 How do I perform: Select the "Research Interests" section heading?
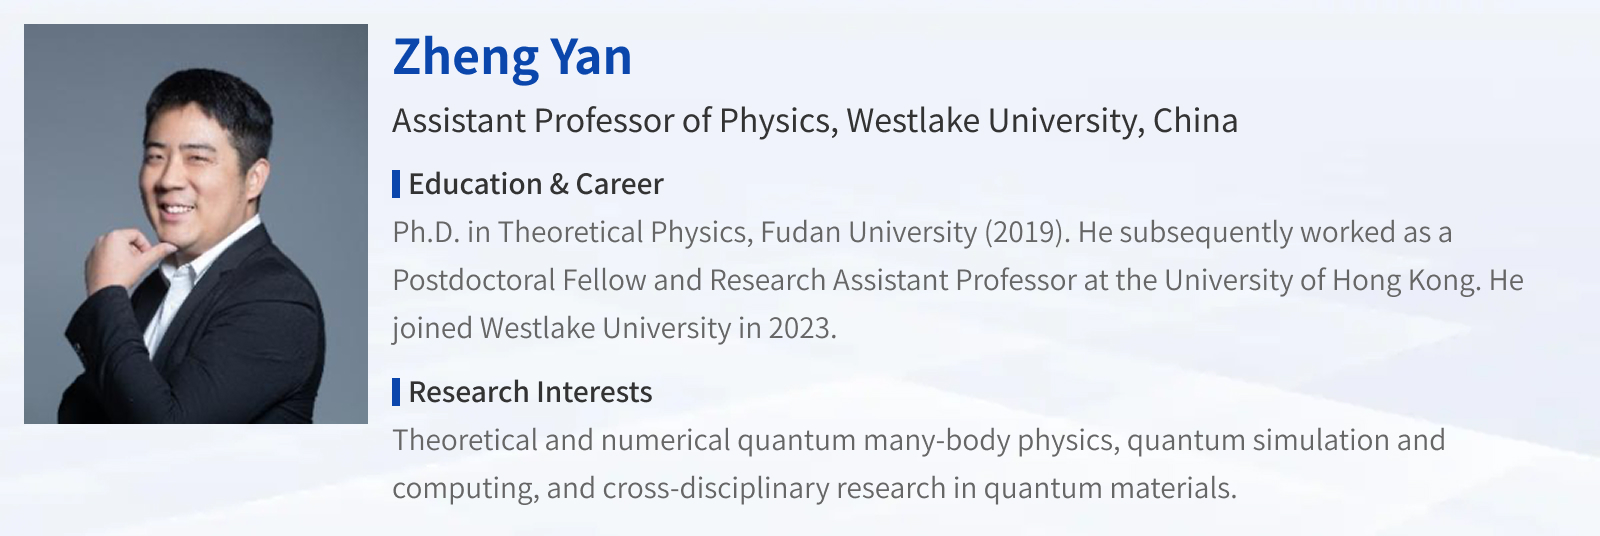(x=530, y=392)
